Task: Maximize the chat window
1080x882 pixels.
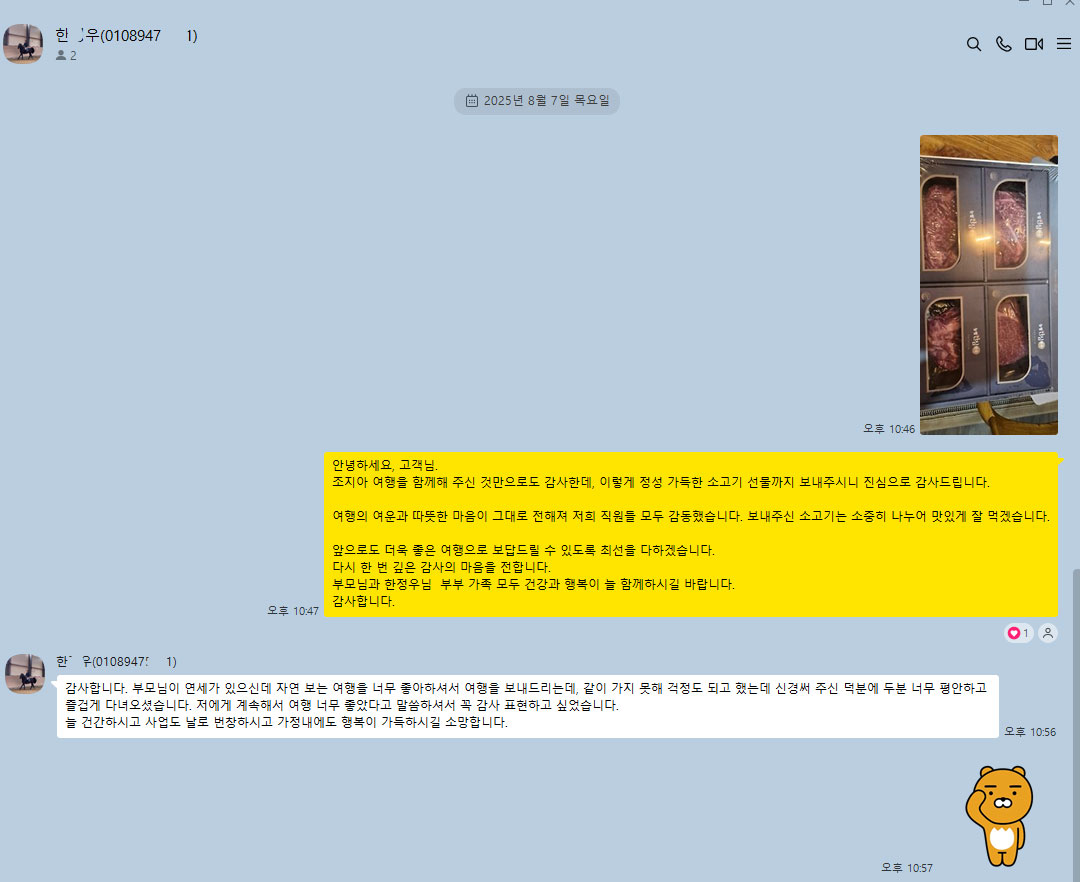Action: click(1047, 3)
